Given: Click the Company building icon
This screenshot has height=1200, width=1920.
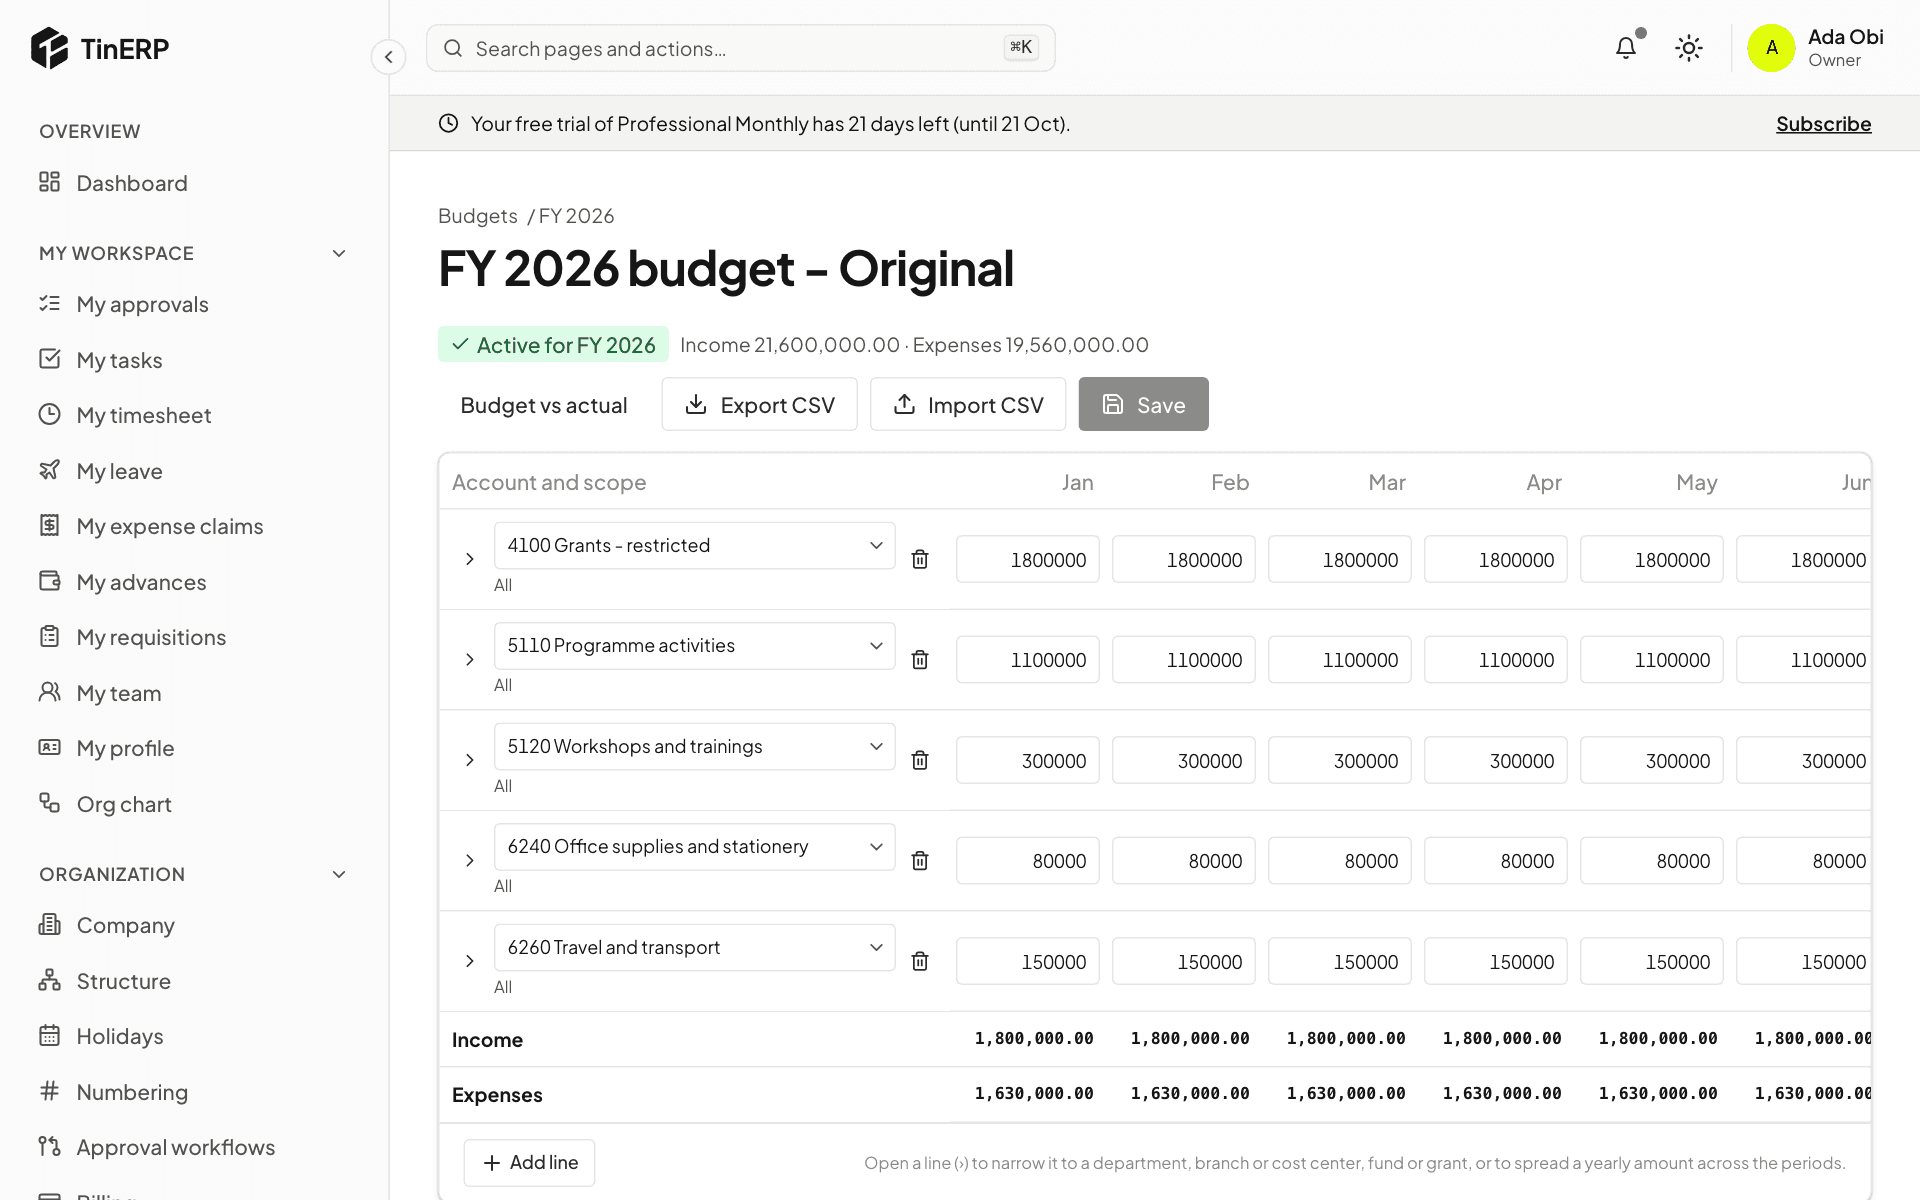Looking at the screenshot, I should pyautogui.click(x=49, y=924).
